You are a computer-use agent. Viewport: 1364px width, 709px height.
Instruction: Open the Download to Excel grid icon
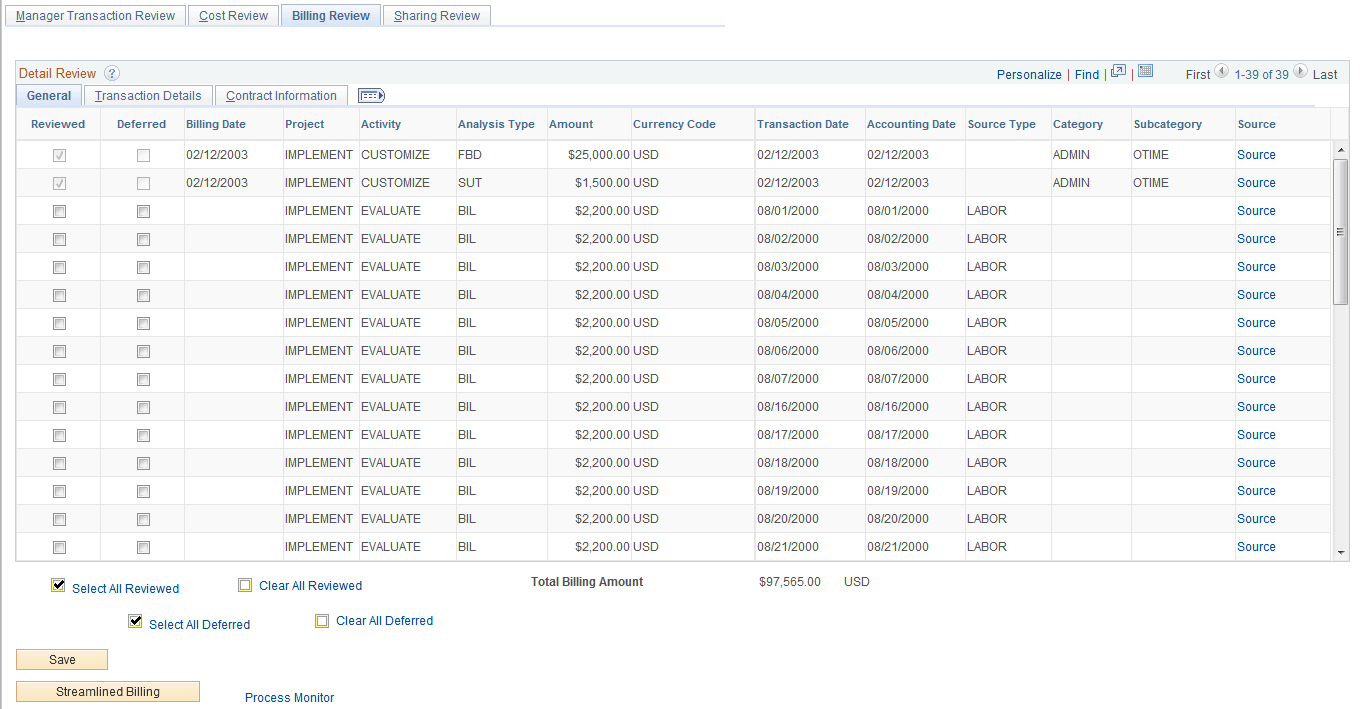click(1145, 72)
